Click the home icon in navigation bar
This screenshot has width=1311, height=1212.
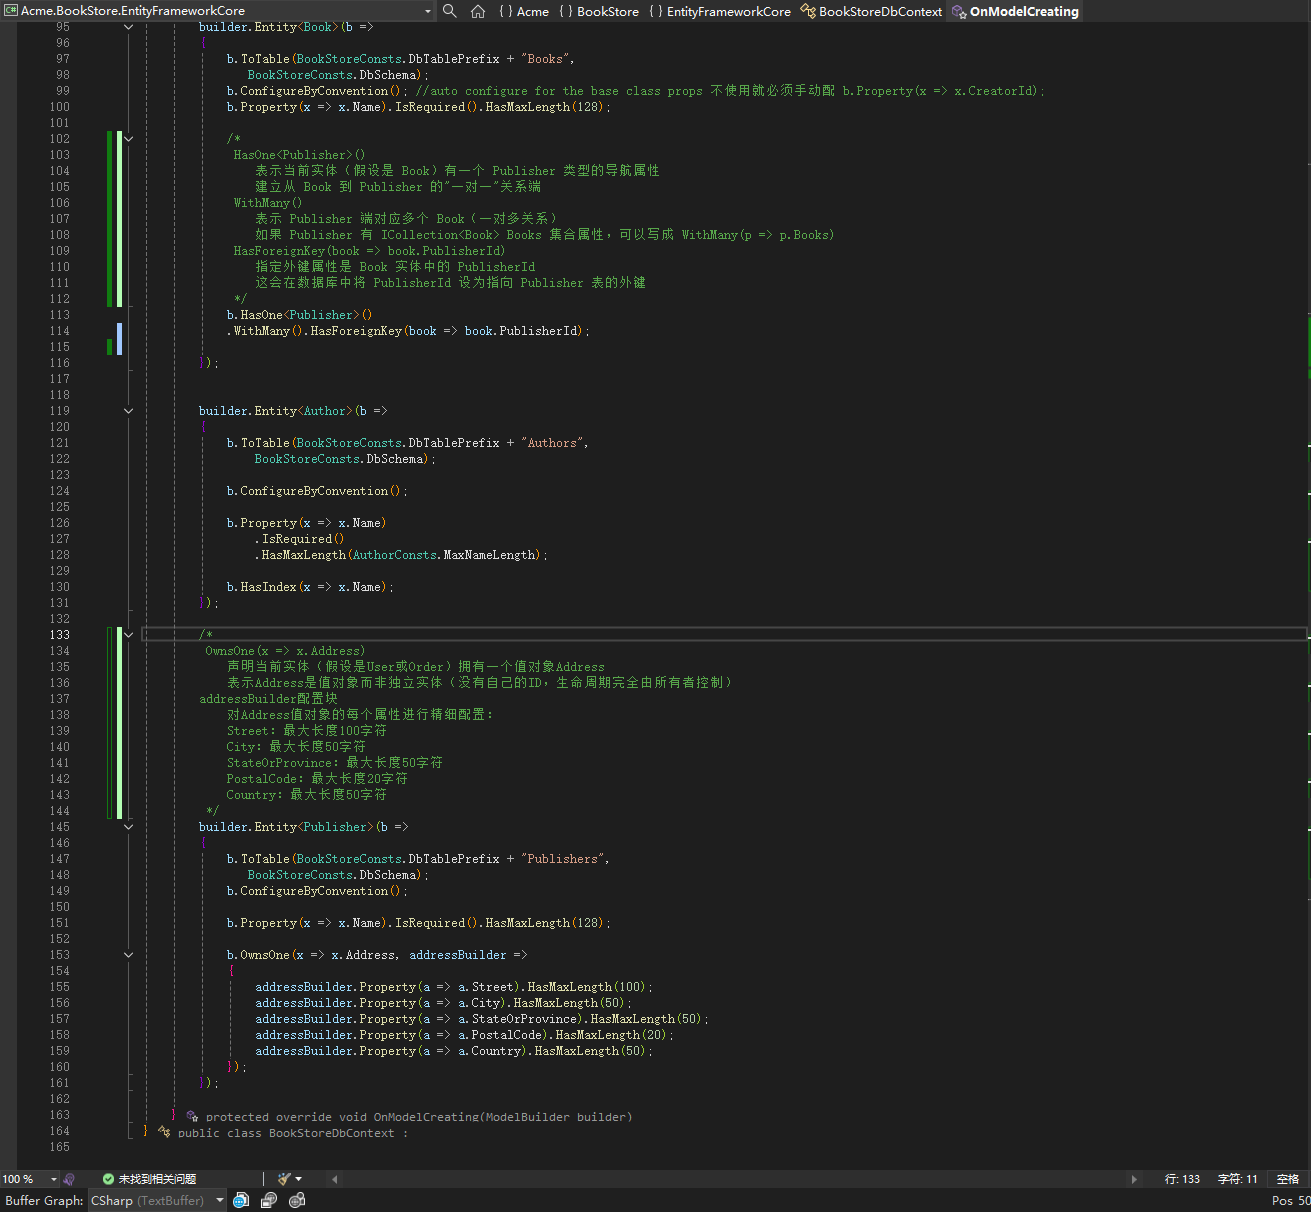click(478, 11)
